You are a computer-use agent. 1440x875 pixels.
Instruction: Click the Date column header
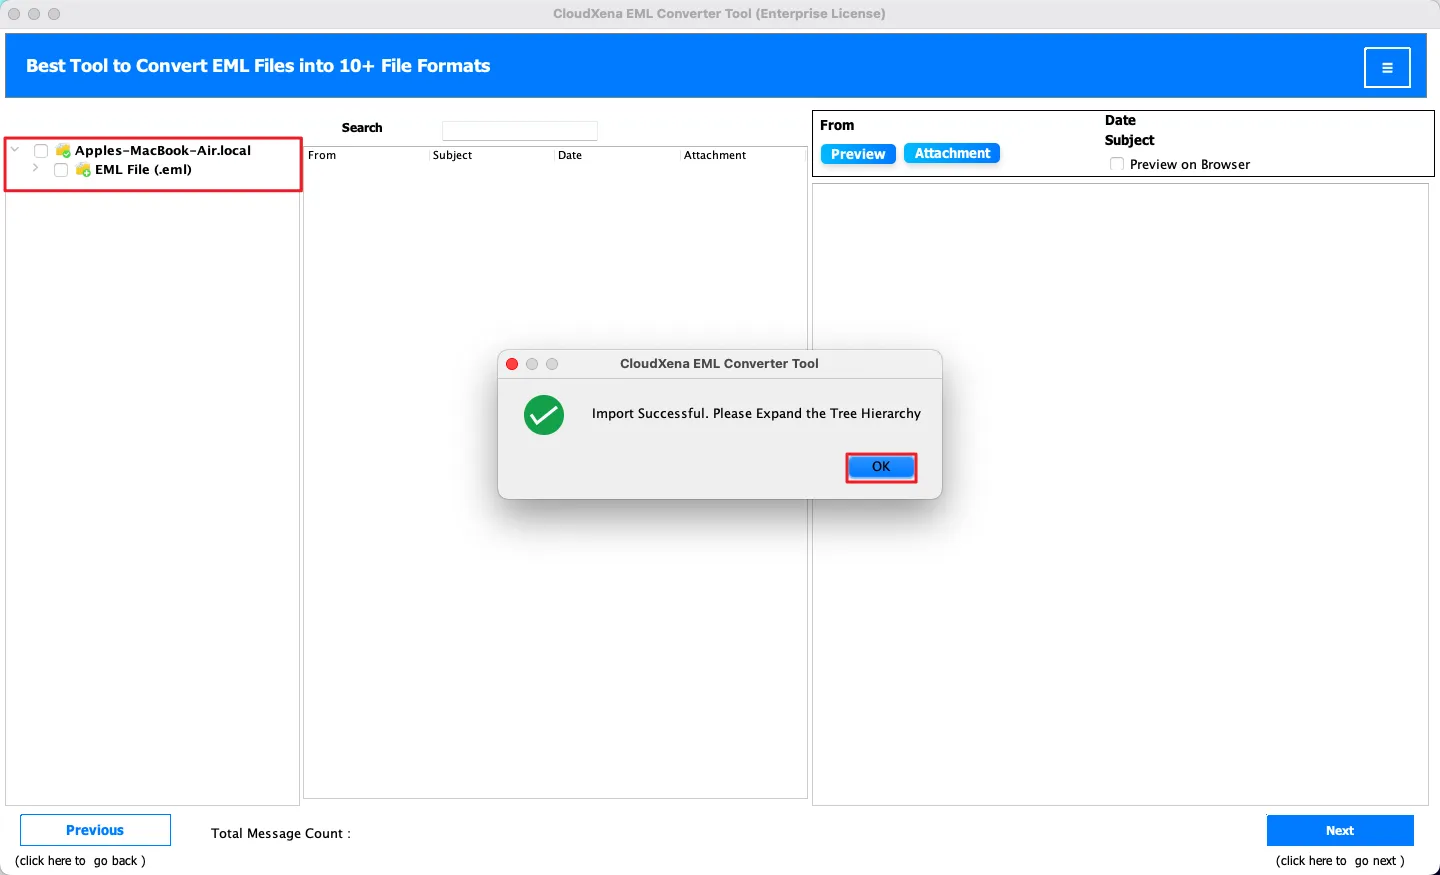click(x=570, y=155)
